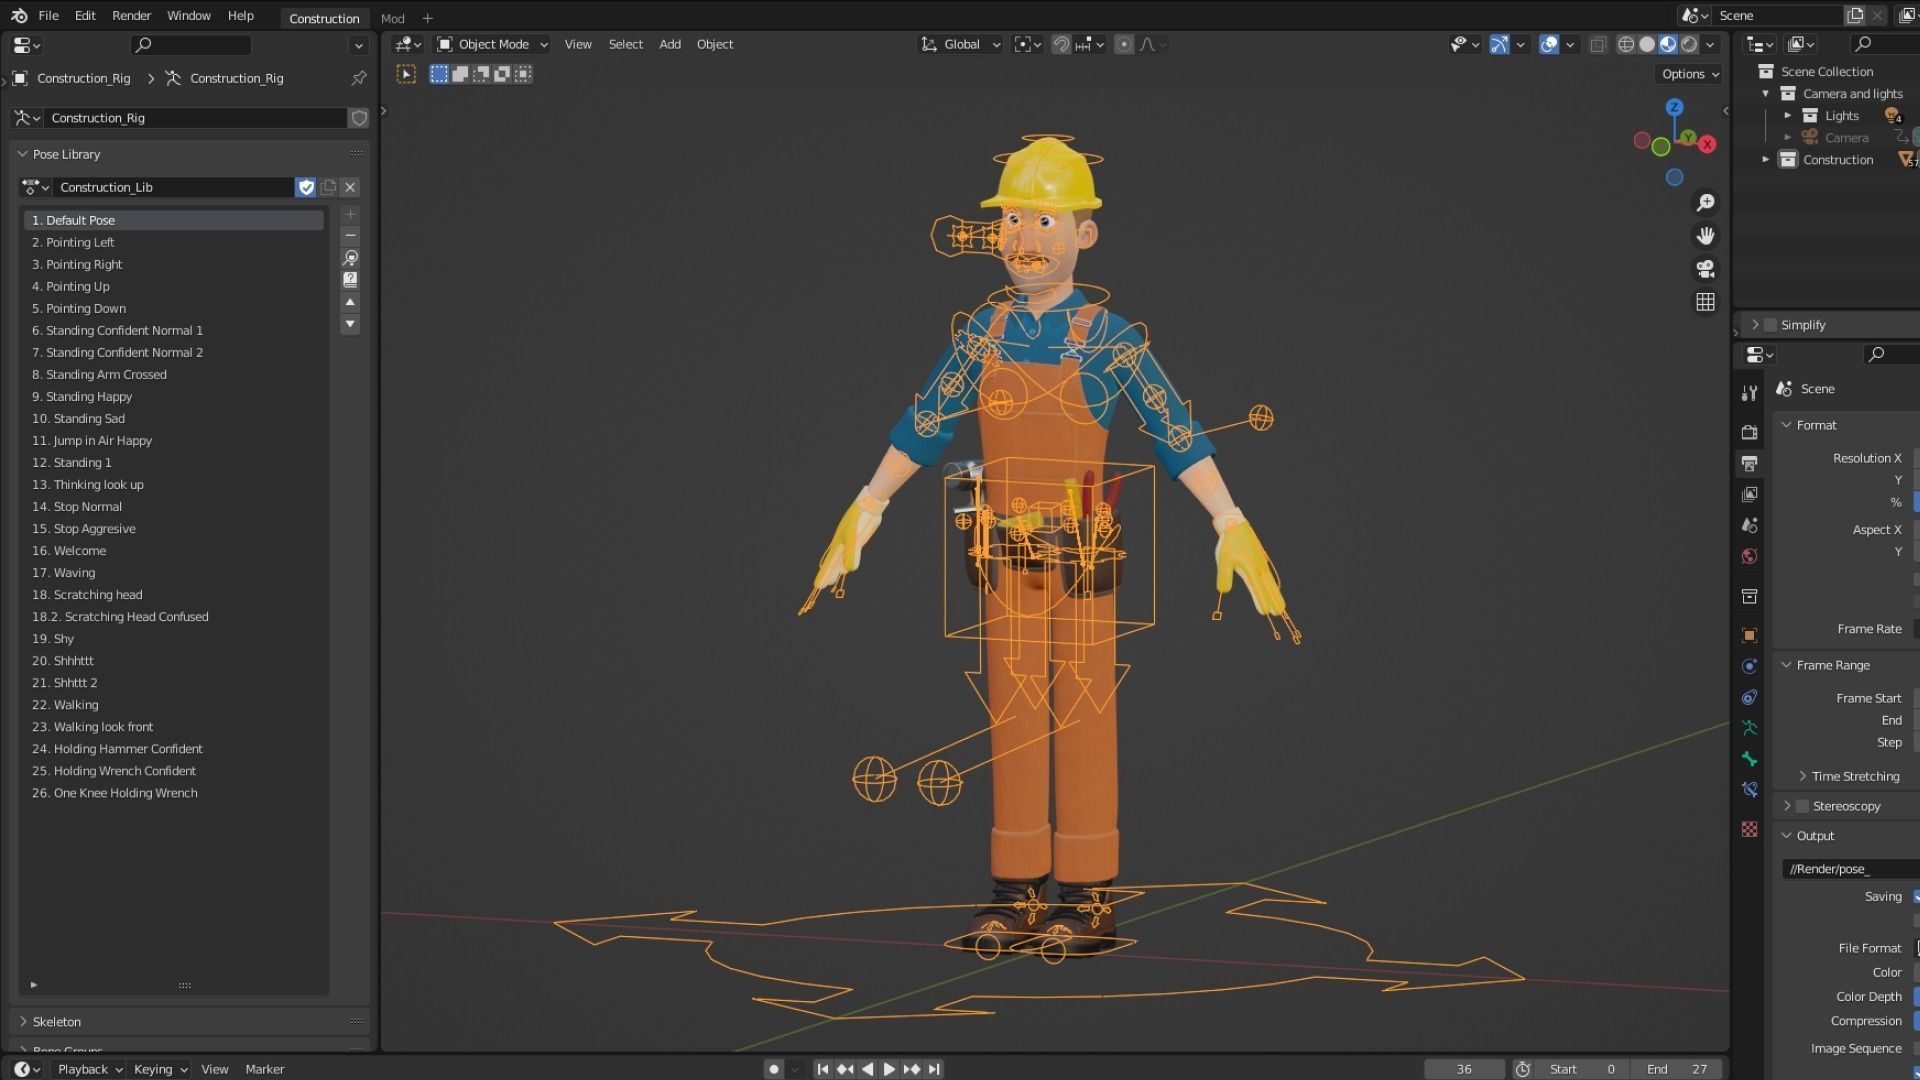This screenshot has height=1080, width=1920.
Task: Open the viewport Add menu
Action: coord(670,44)
